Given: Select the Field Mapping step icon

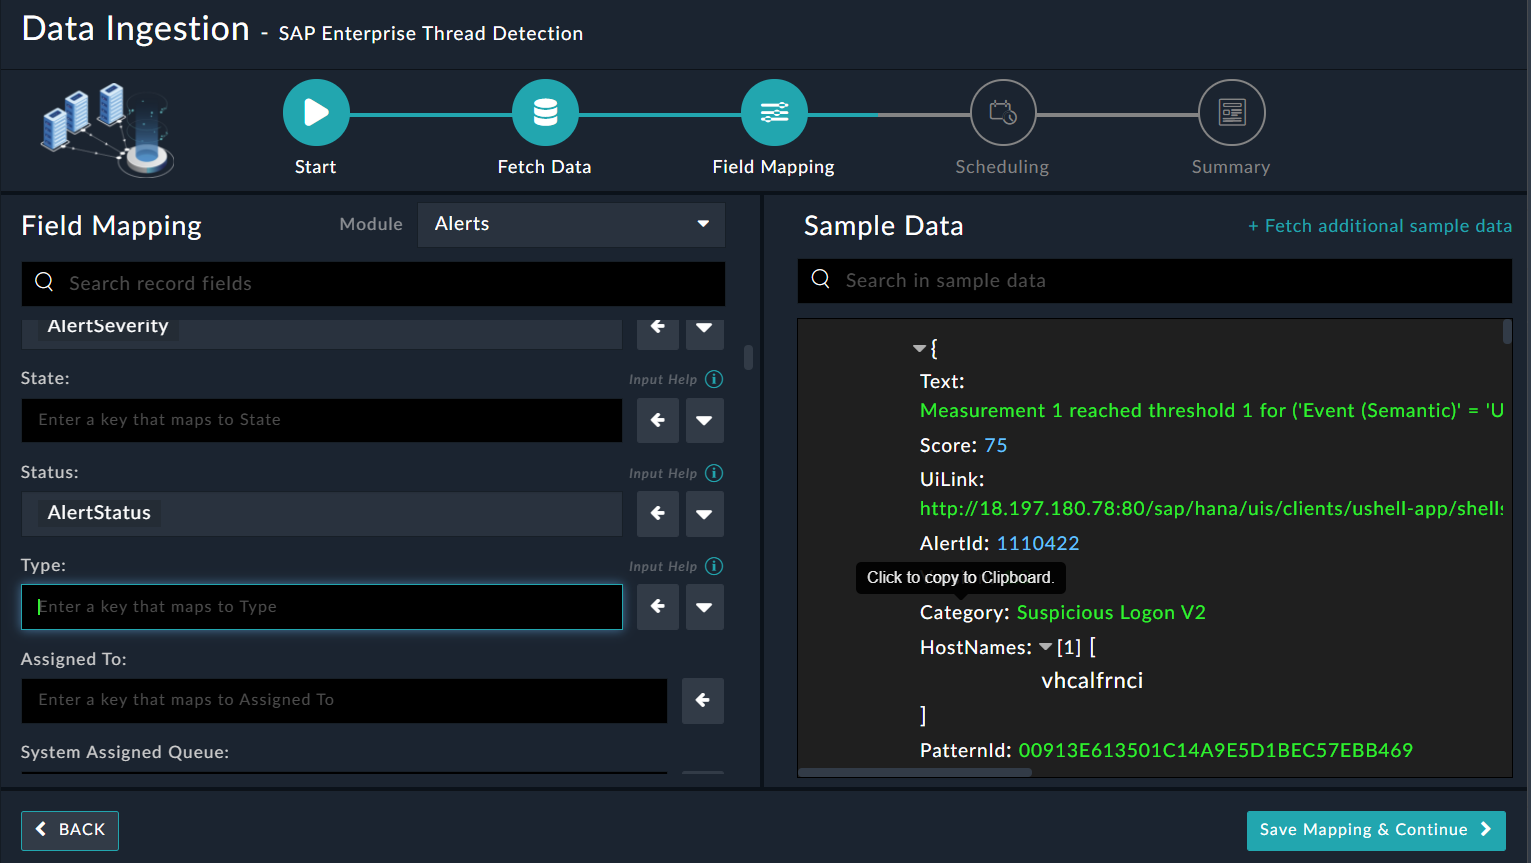Looking at the screenshot, I should [774, 113].
